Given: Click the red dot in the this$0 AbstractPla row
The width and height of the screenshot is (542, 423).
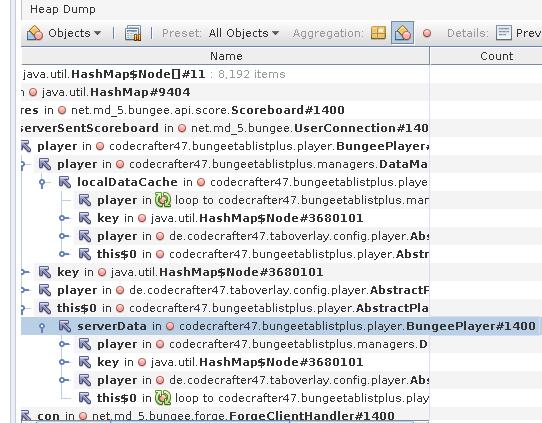Looking at the screenshot, I should (120, 308).
